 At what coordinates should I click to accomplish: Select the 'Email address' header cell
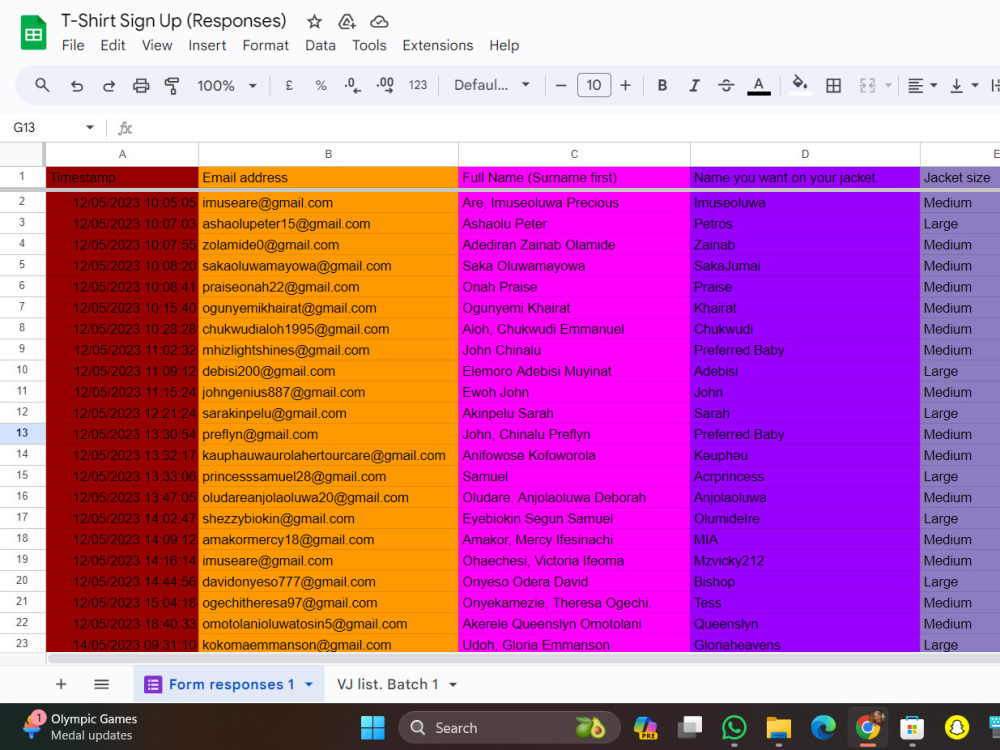pyautogui.click(x=328, y=177)
